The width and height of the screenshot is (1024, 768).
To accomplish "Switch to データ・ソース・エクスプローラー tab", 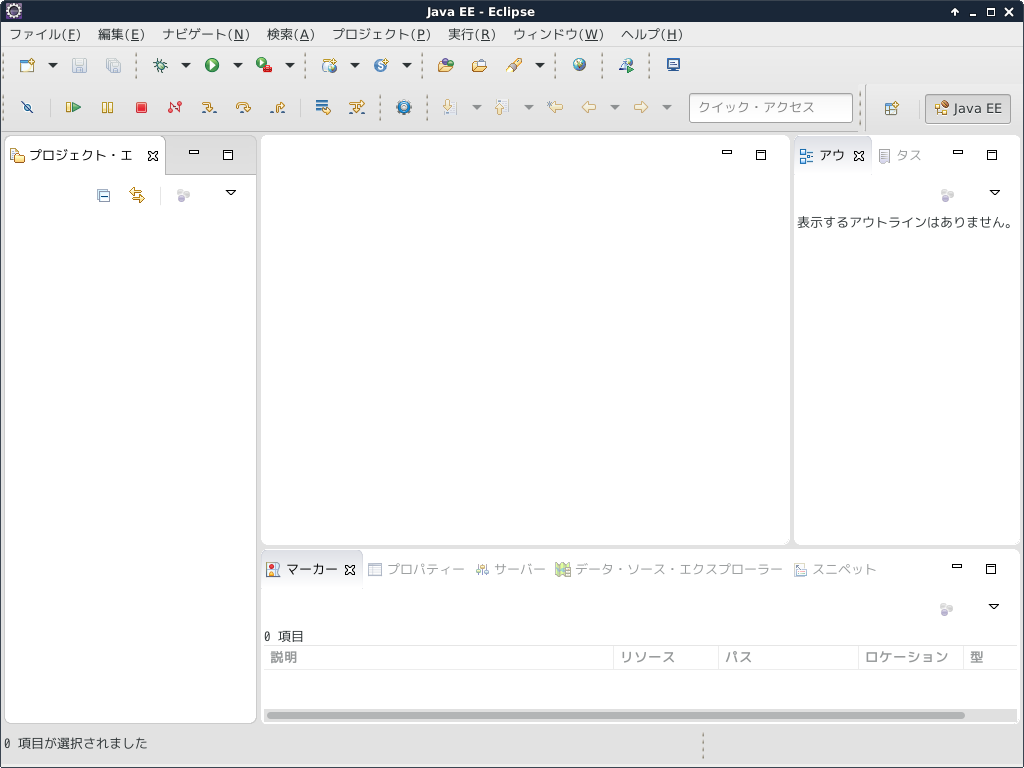I will coord(669,569).
